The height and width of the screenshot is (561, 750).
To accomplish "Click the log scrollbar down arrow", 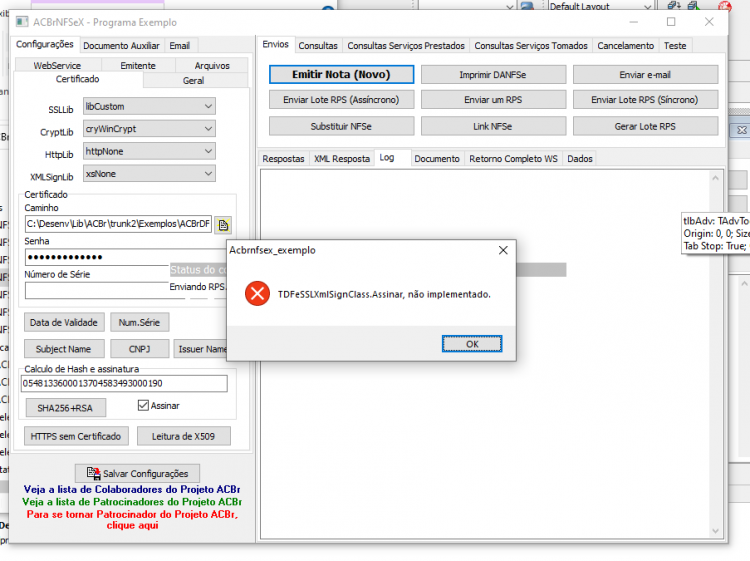I will (716, 531).
